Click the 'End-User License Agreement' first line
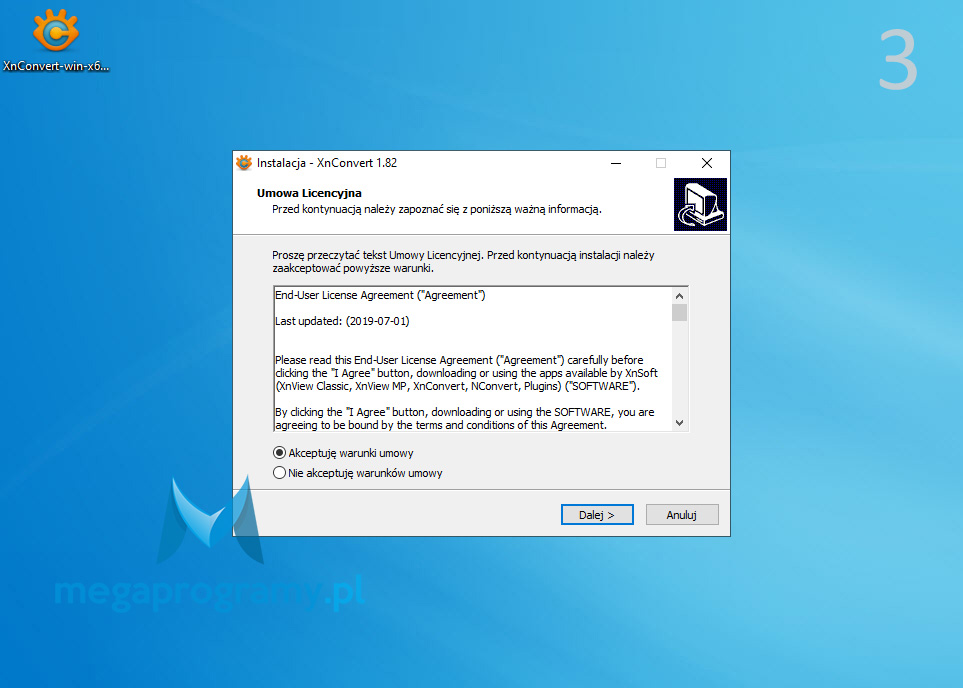The image size is (963, 688). point(380,295)
